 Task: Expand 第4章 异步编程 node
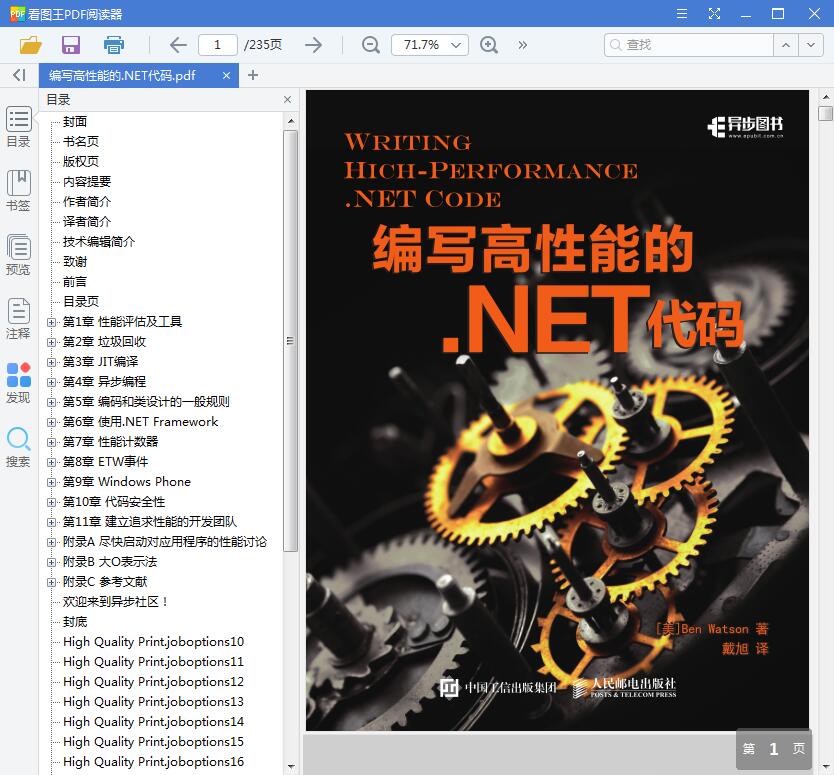(x=51, y=382)
